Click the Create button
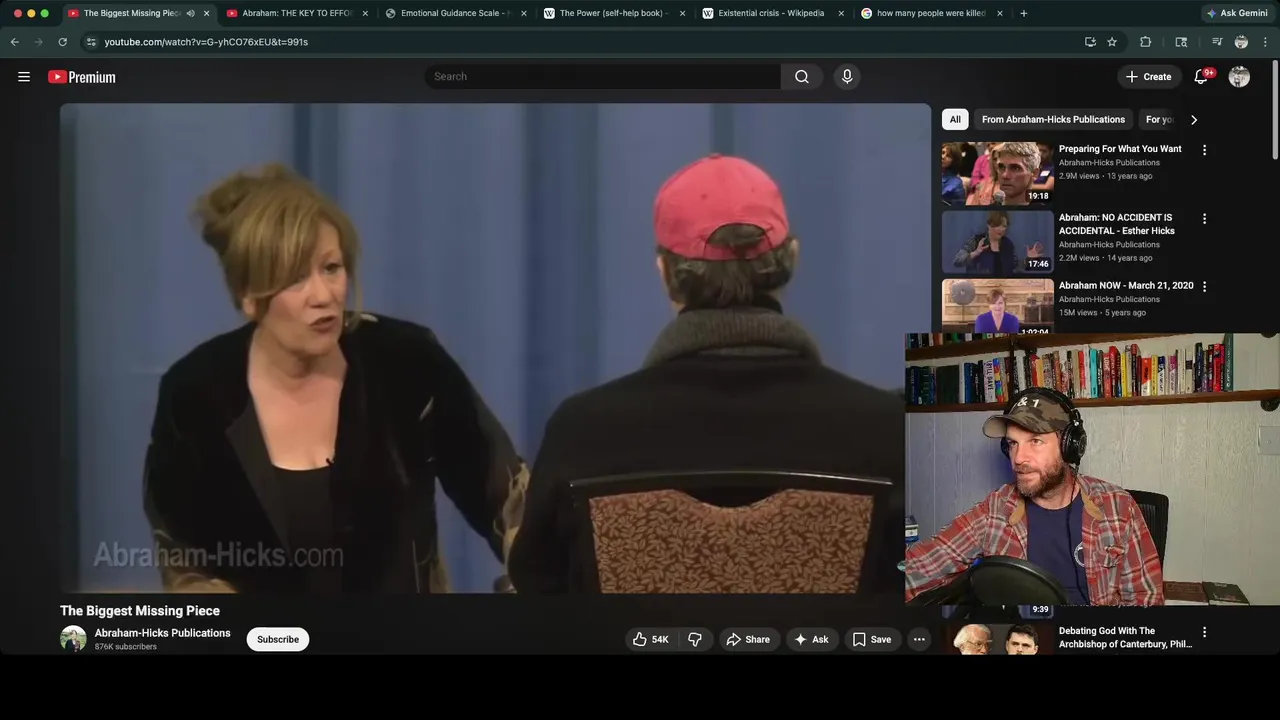 (x=1148, y=77)
